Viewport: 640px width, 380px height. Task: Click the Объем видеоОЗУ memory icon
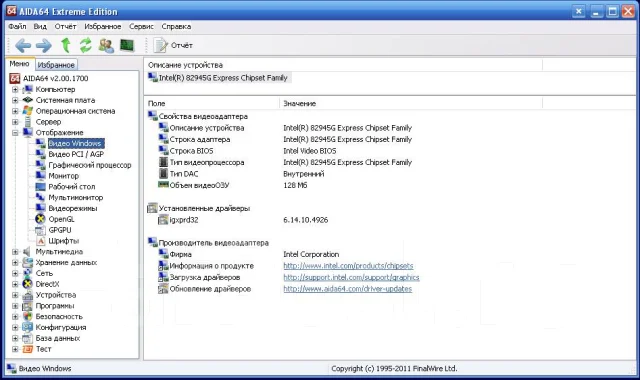[163, 185]
